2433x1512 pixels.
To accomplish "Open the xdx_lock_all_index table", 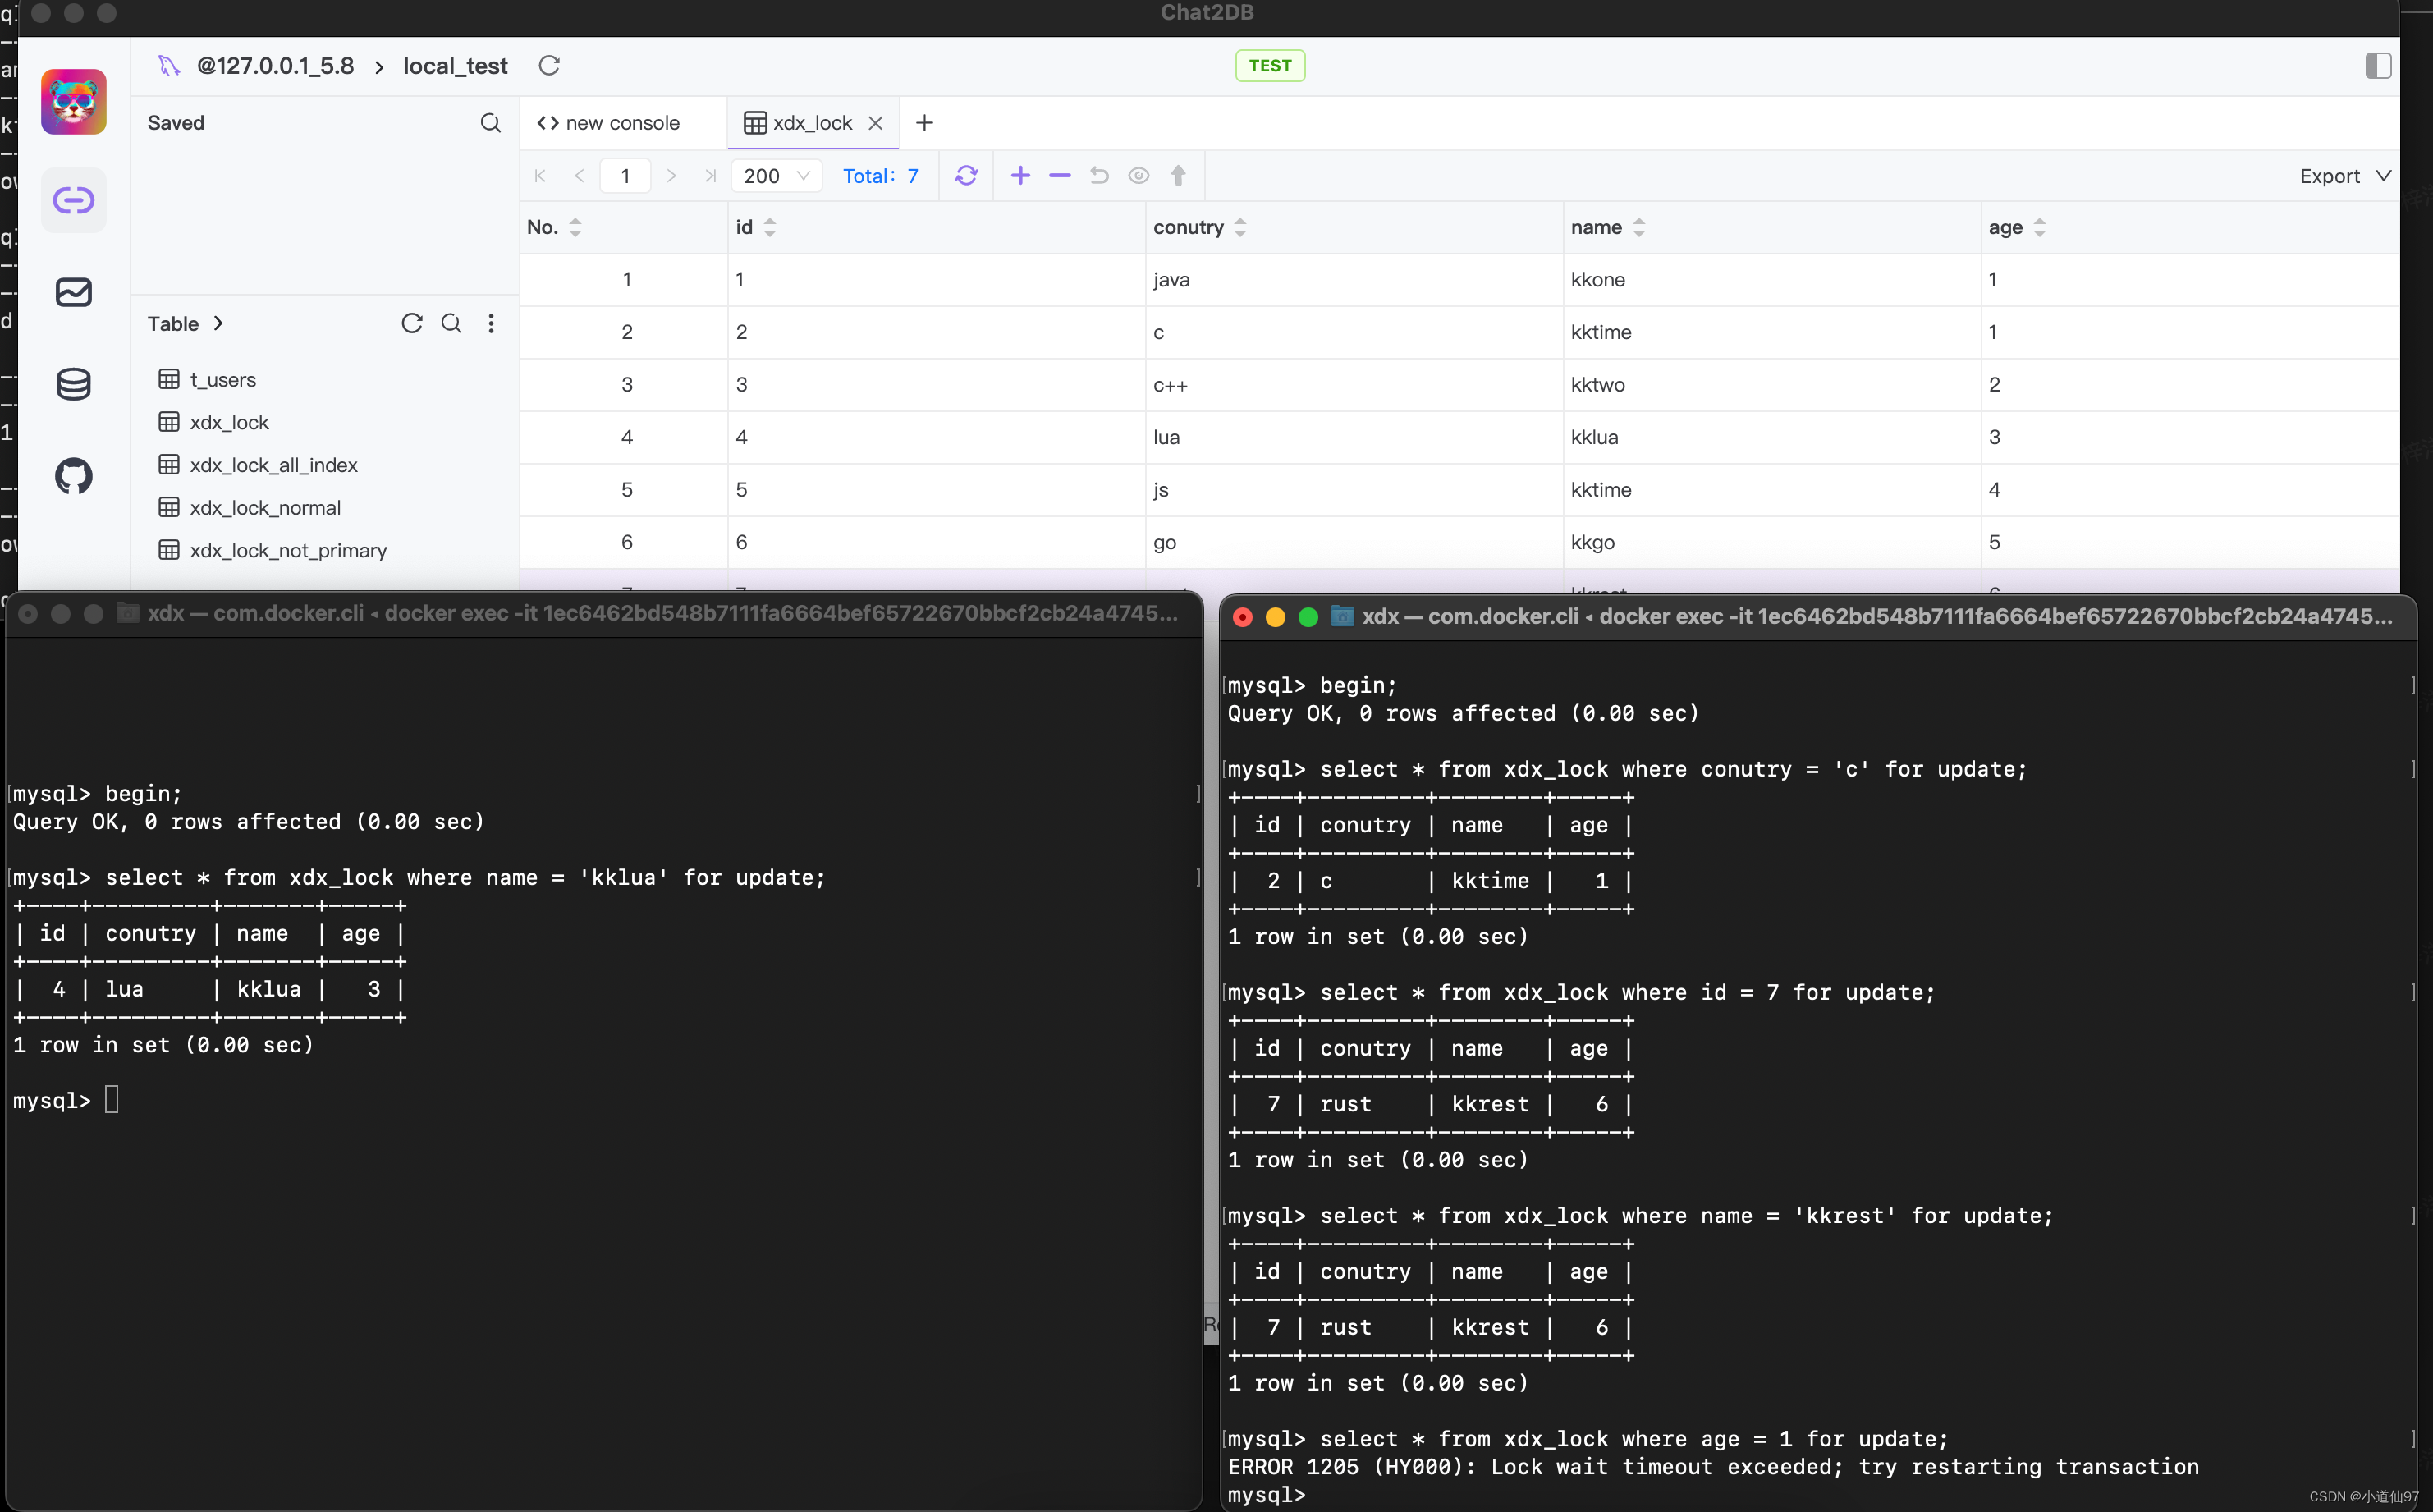I will click(273, 465).
